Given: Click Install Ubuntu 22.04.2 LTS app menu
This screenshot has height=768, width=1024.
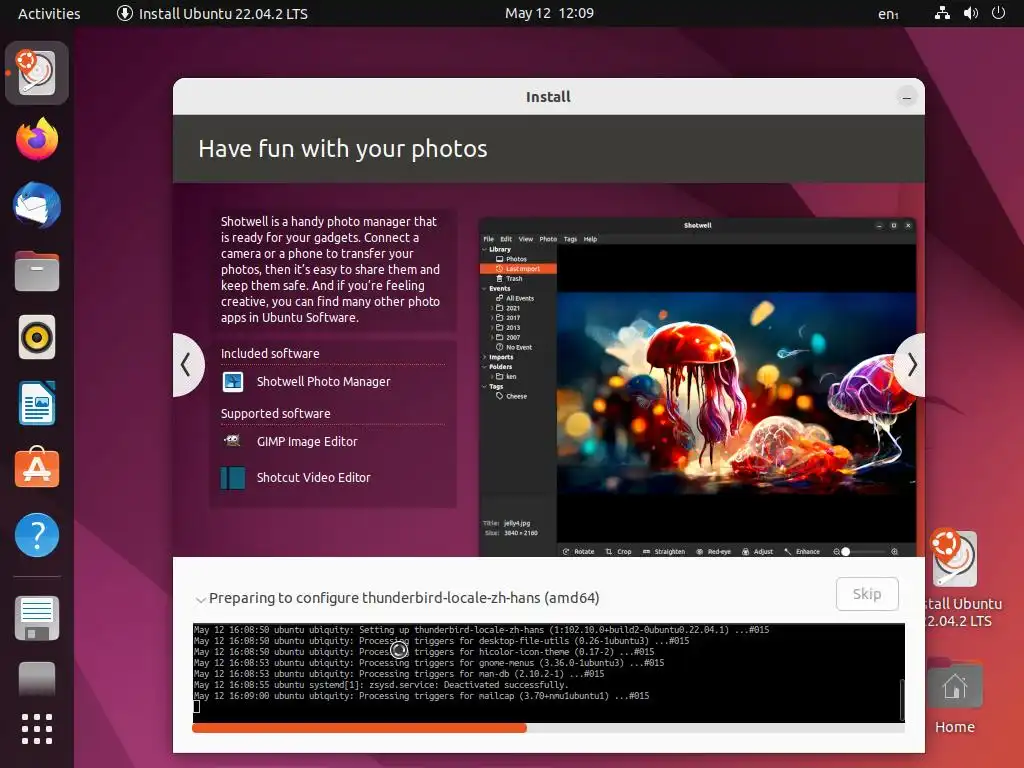Looking at the screenshot, I should [x=212, y=14].
